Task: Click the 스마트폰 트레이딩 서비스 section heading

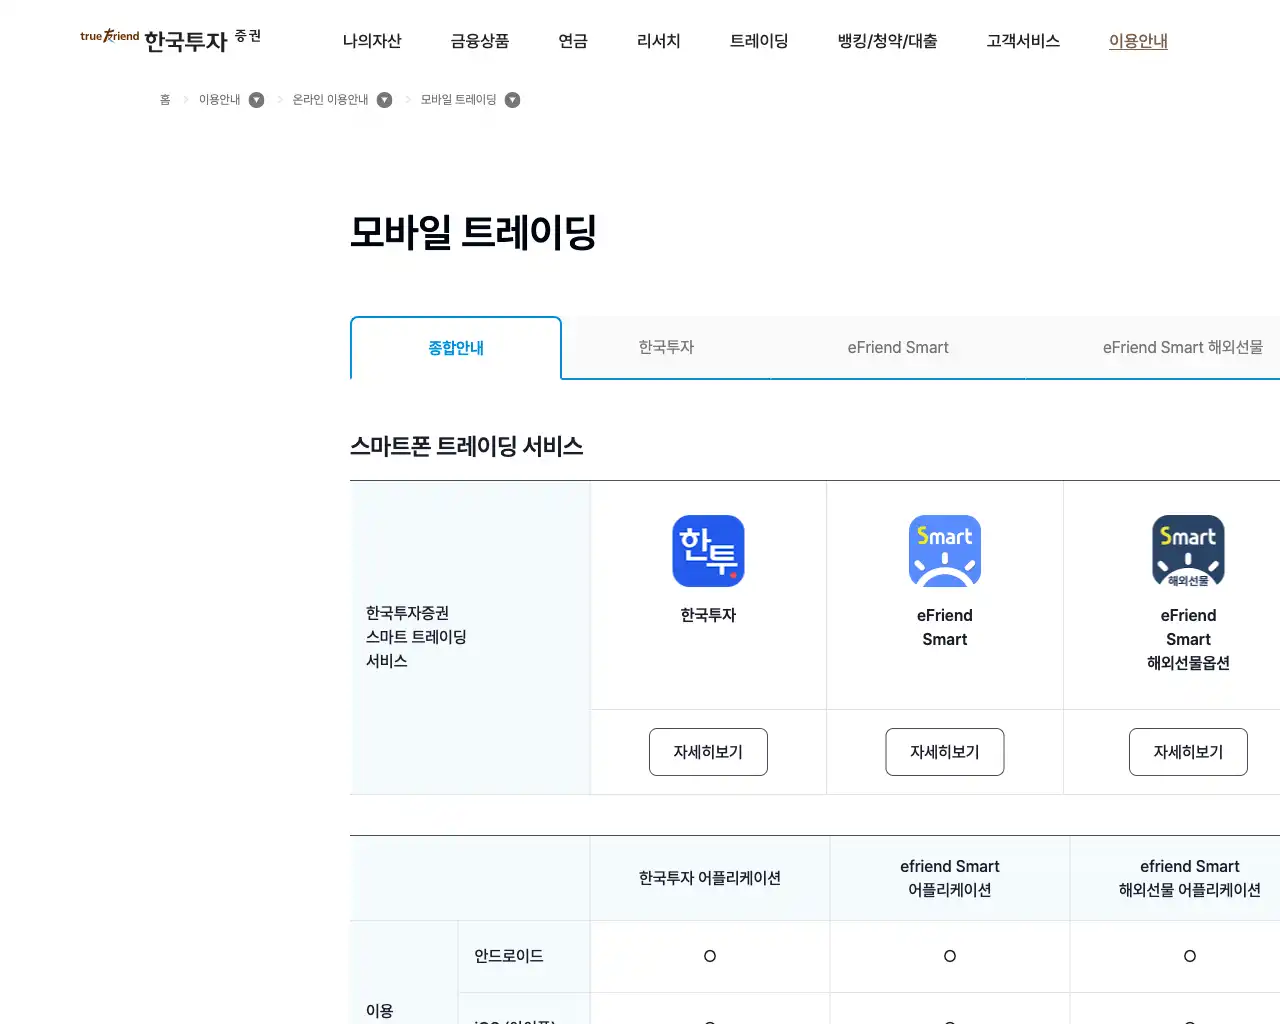Action: (x=466, y=446)
